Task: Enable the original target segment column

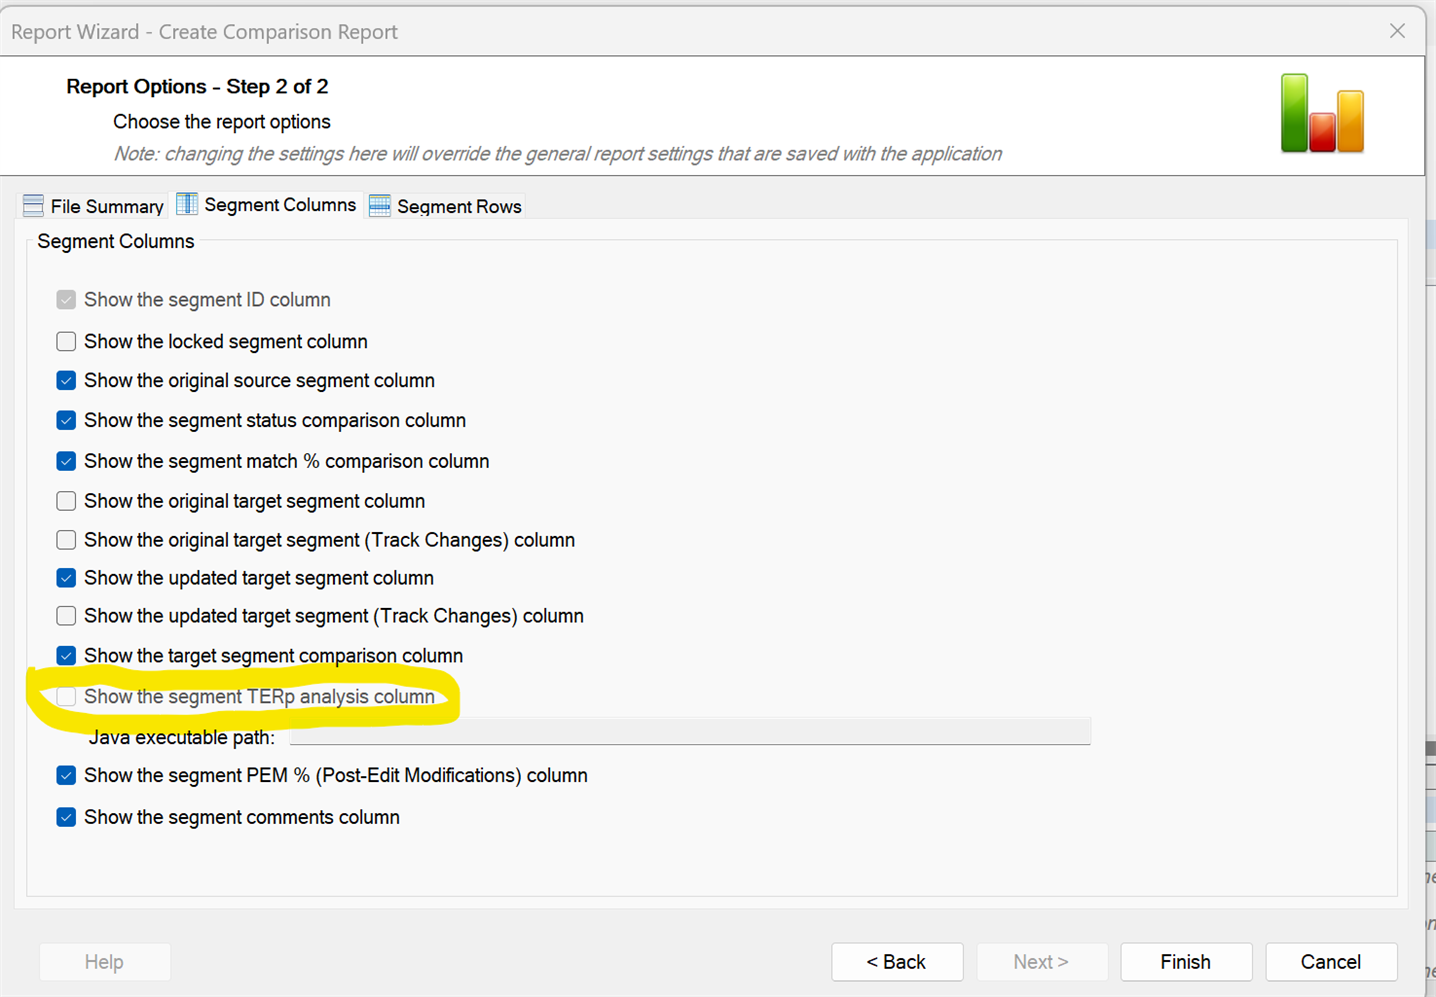Action: pyautogui.click(x=65, y=500)
